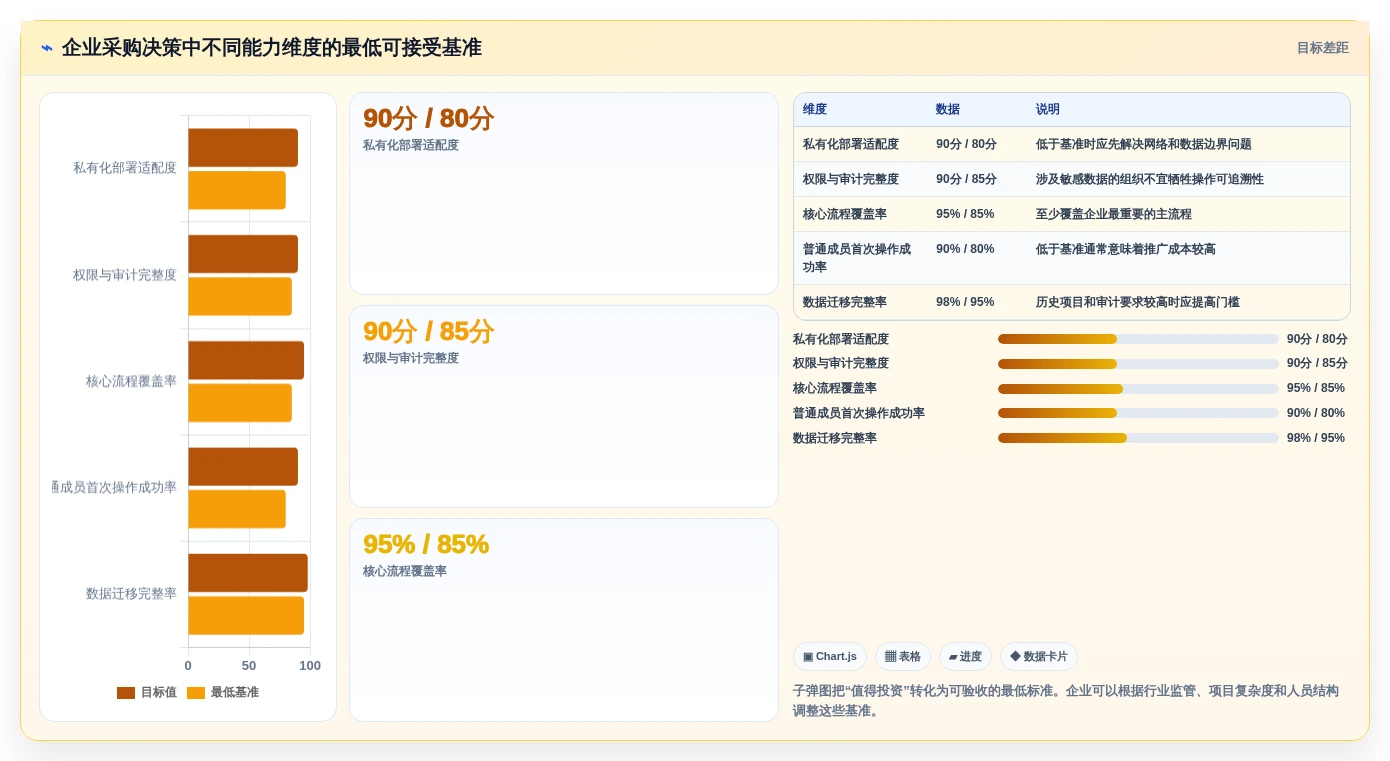Click the 进度 tag chip
Viewport: 1390px width, 761px height.
pos(965,657)
